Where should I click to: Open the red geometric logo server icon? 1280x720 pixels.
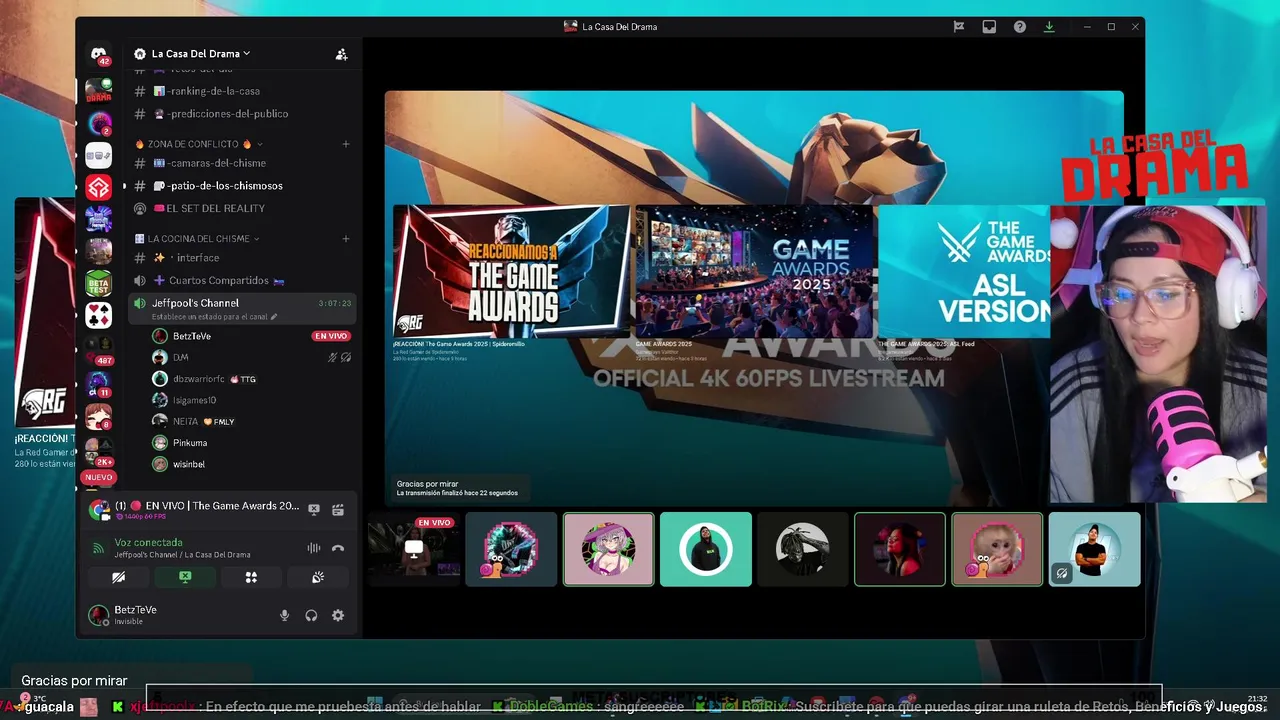[x=98, y=187]
